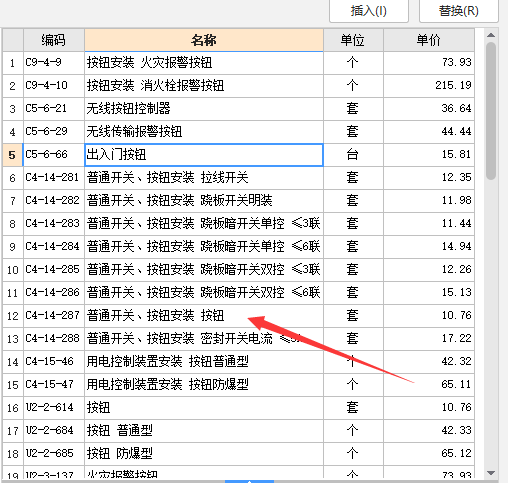Click the 出入门按钮 name cell
This screenshot has width=508, height=483.
coord(204,155)
